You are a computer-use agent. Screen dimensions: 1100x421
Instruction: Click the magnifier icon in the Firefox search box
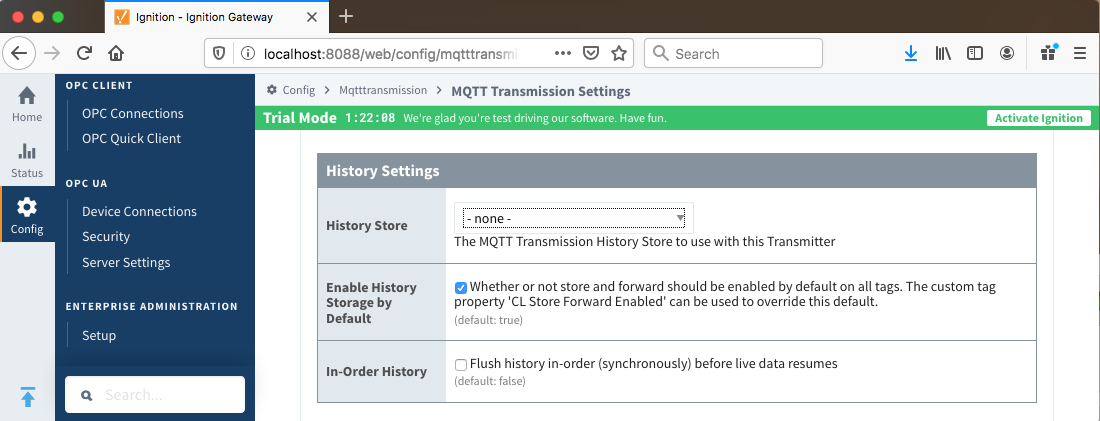(x=660, y=53)
